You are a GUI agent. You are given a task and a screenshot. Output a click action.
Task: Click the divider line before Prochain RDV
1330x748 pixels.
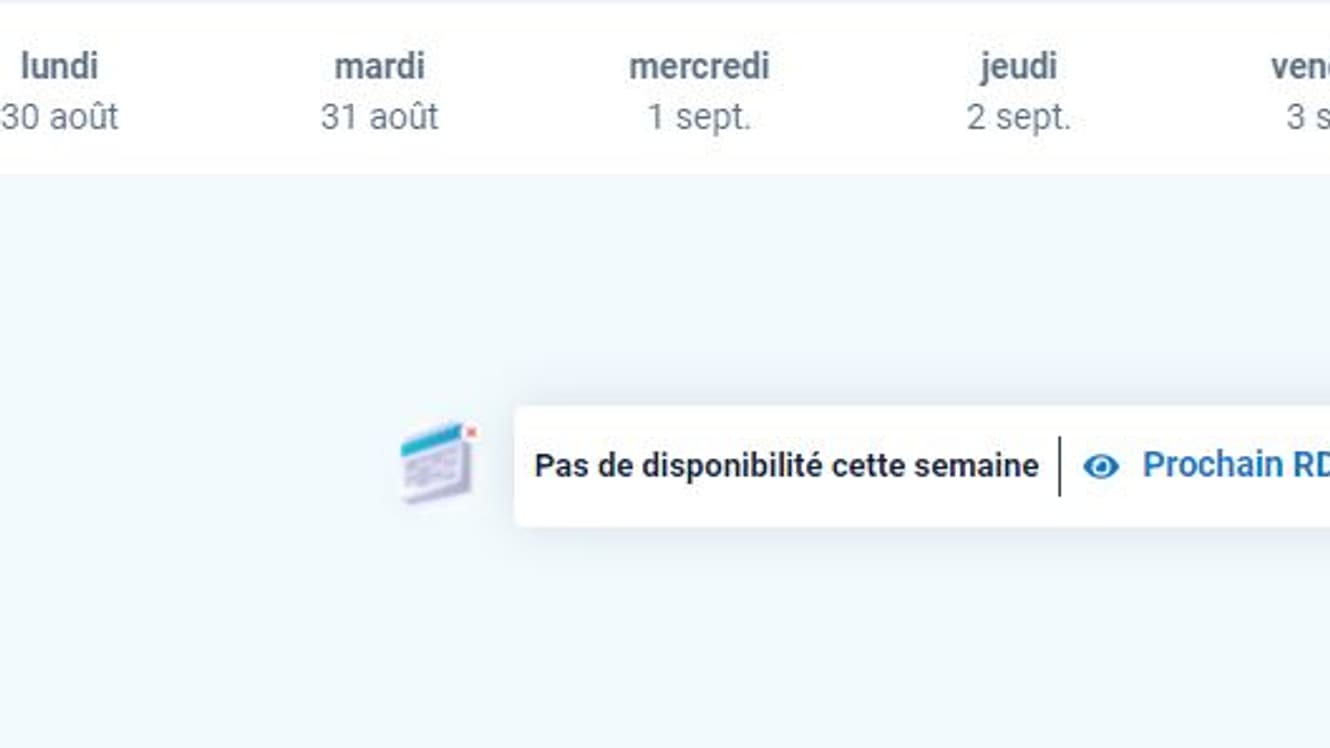[x=1060, y=466]
